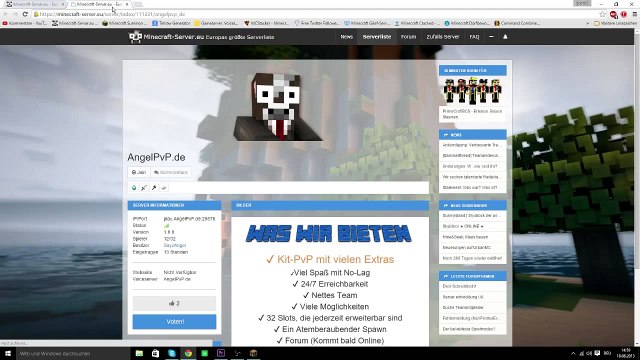The height and width of the screenshot is (360, 640).
Task: Open the Kommentare YouTube bookmark
Action: point(24,23)
